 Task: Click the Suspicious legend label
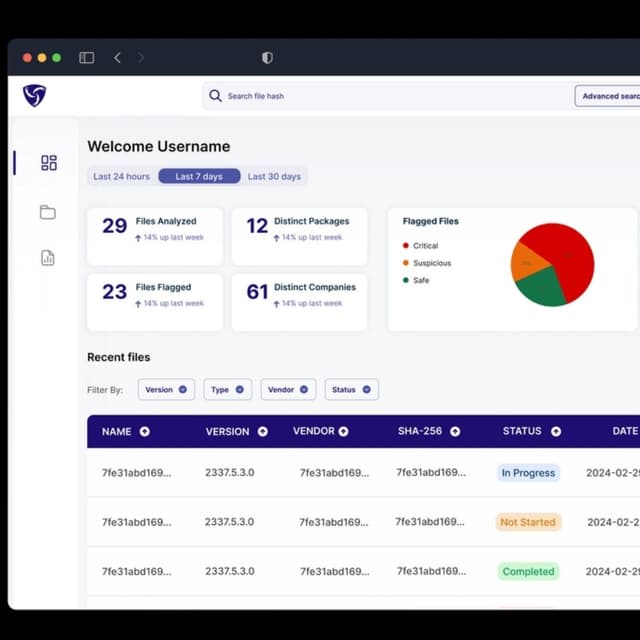click(x=432, y=263)
